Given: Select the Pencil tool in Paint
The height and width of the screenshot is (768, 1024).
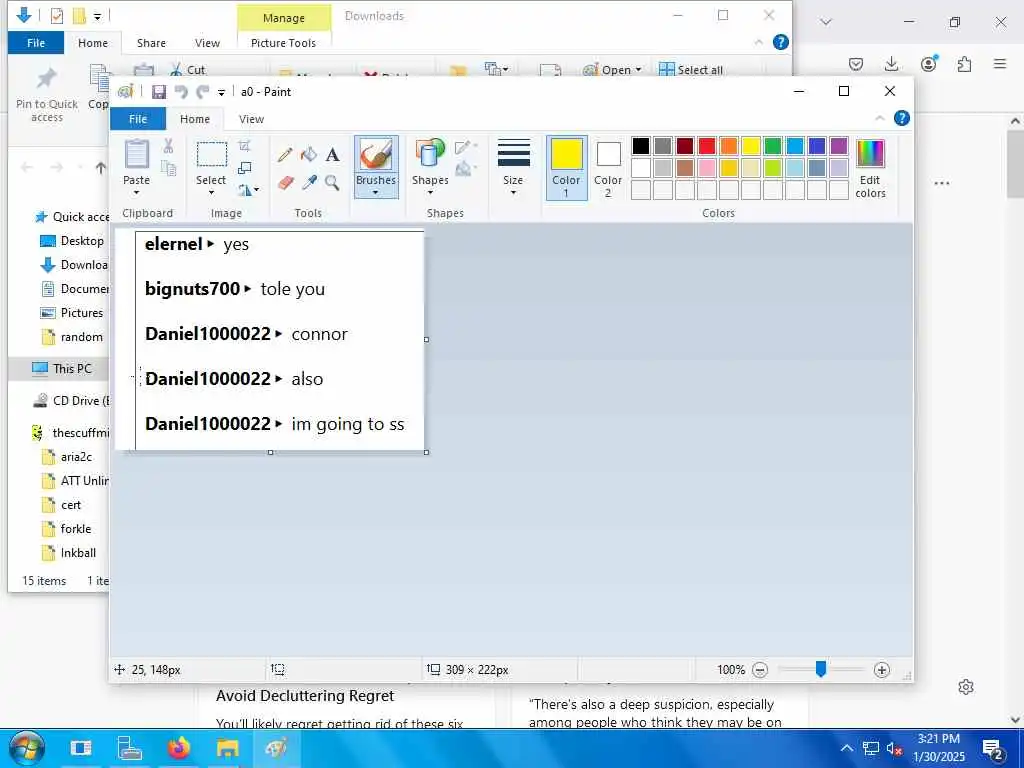Looking at the screenshot, I should click(285, 155).
